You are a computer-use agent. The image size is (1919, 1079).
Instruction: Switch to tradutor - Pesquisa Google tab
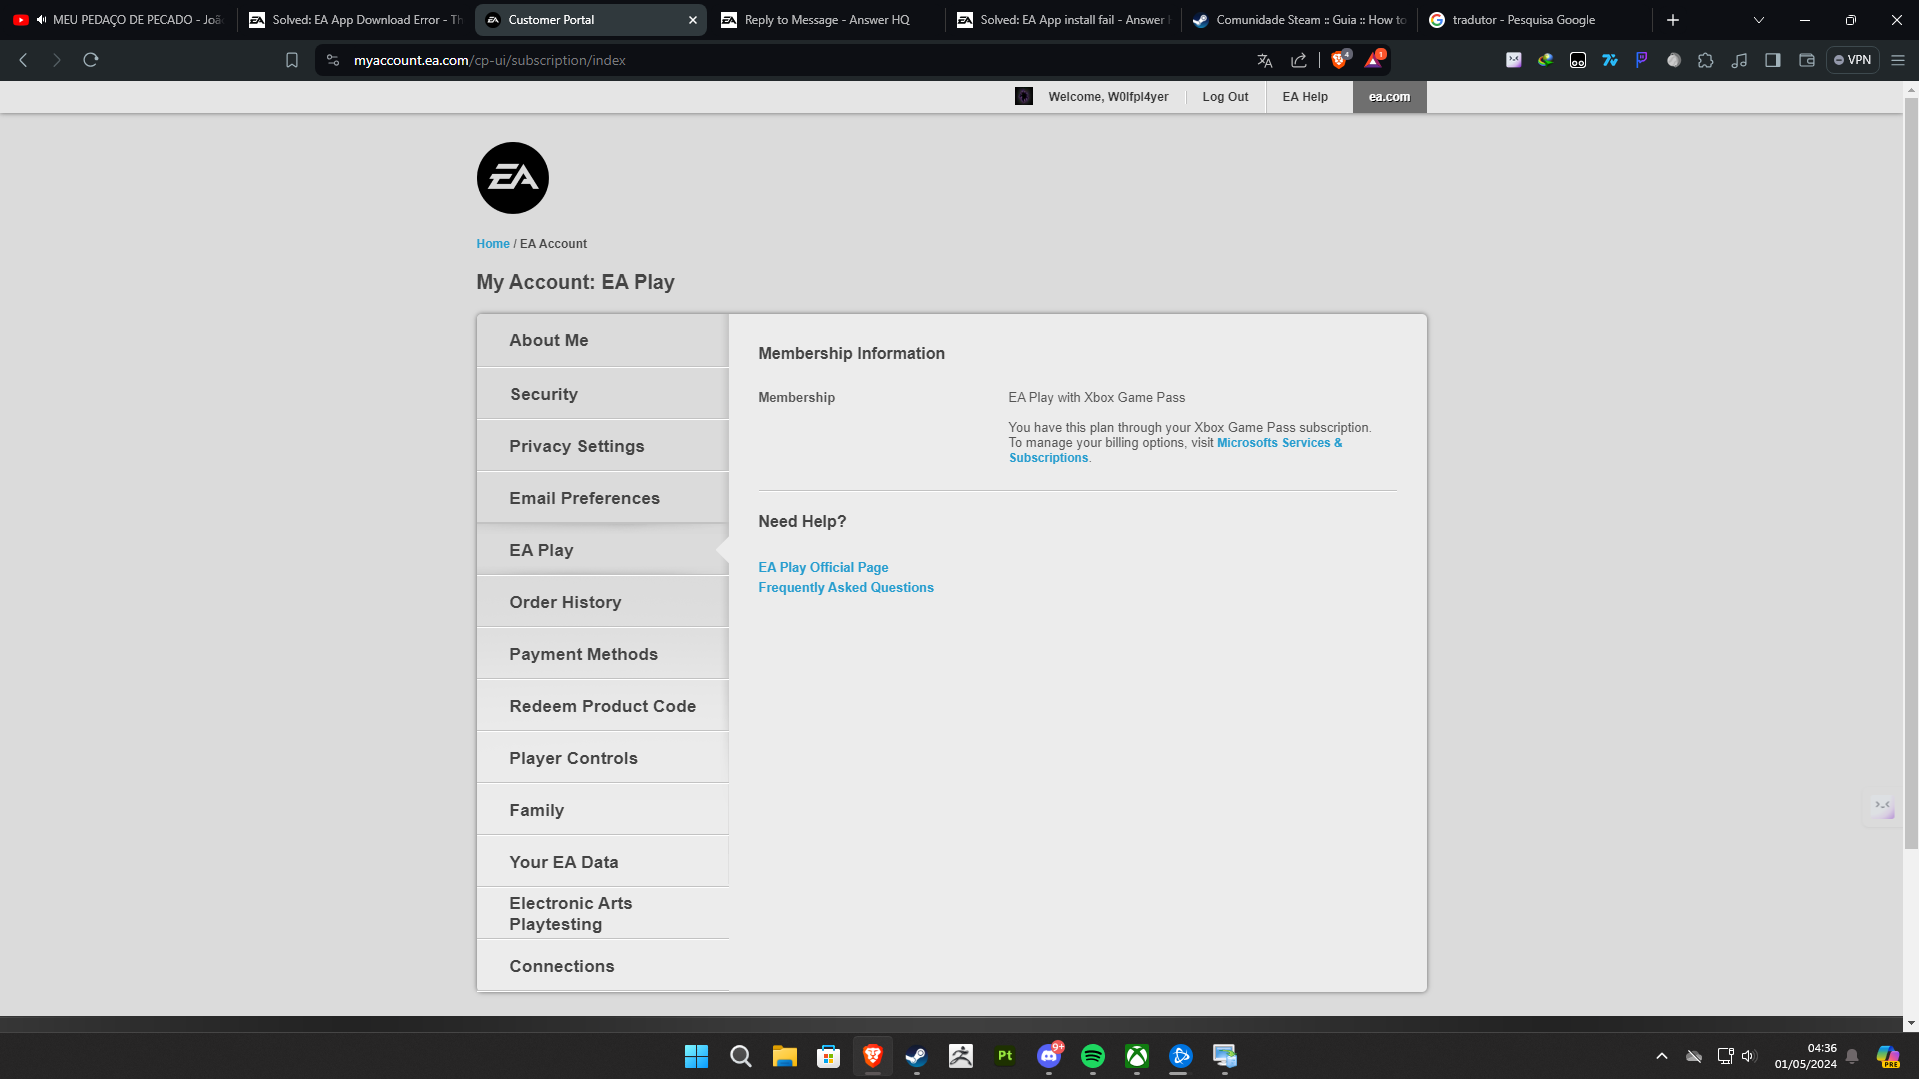(1535, 20)
